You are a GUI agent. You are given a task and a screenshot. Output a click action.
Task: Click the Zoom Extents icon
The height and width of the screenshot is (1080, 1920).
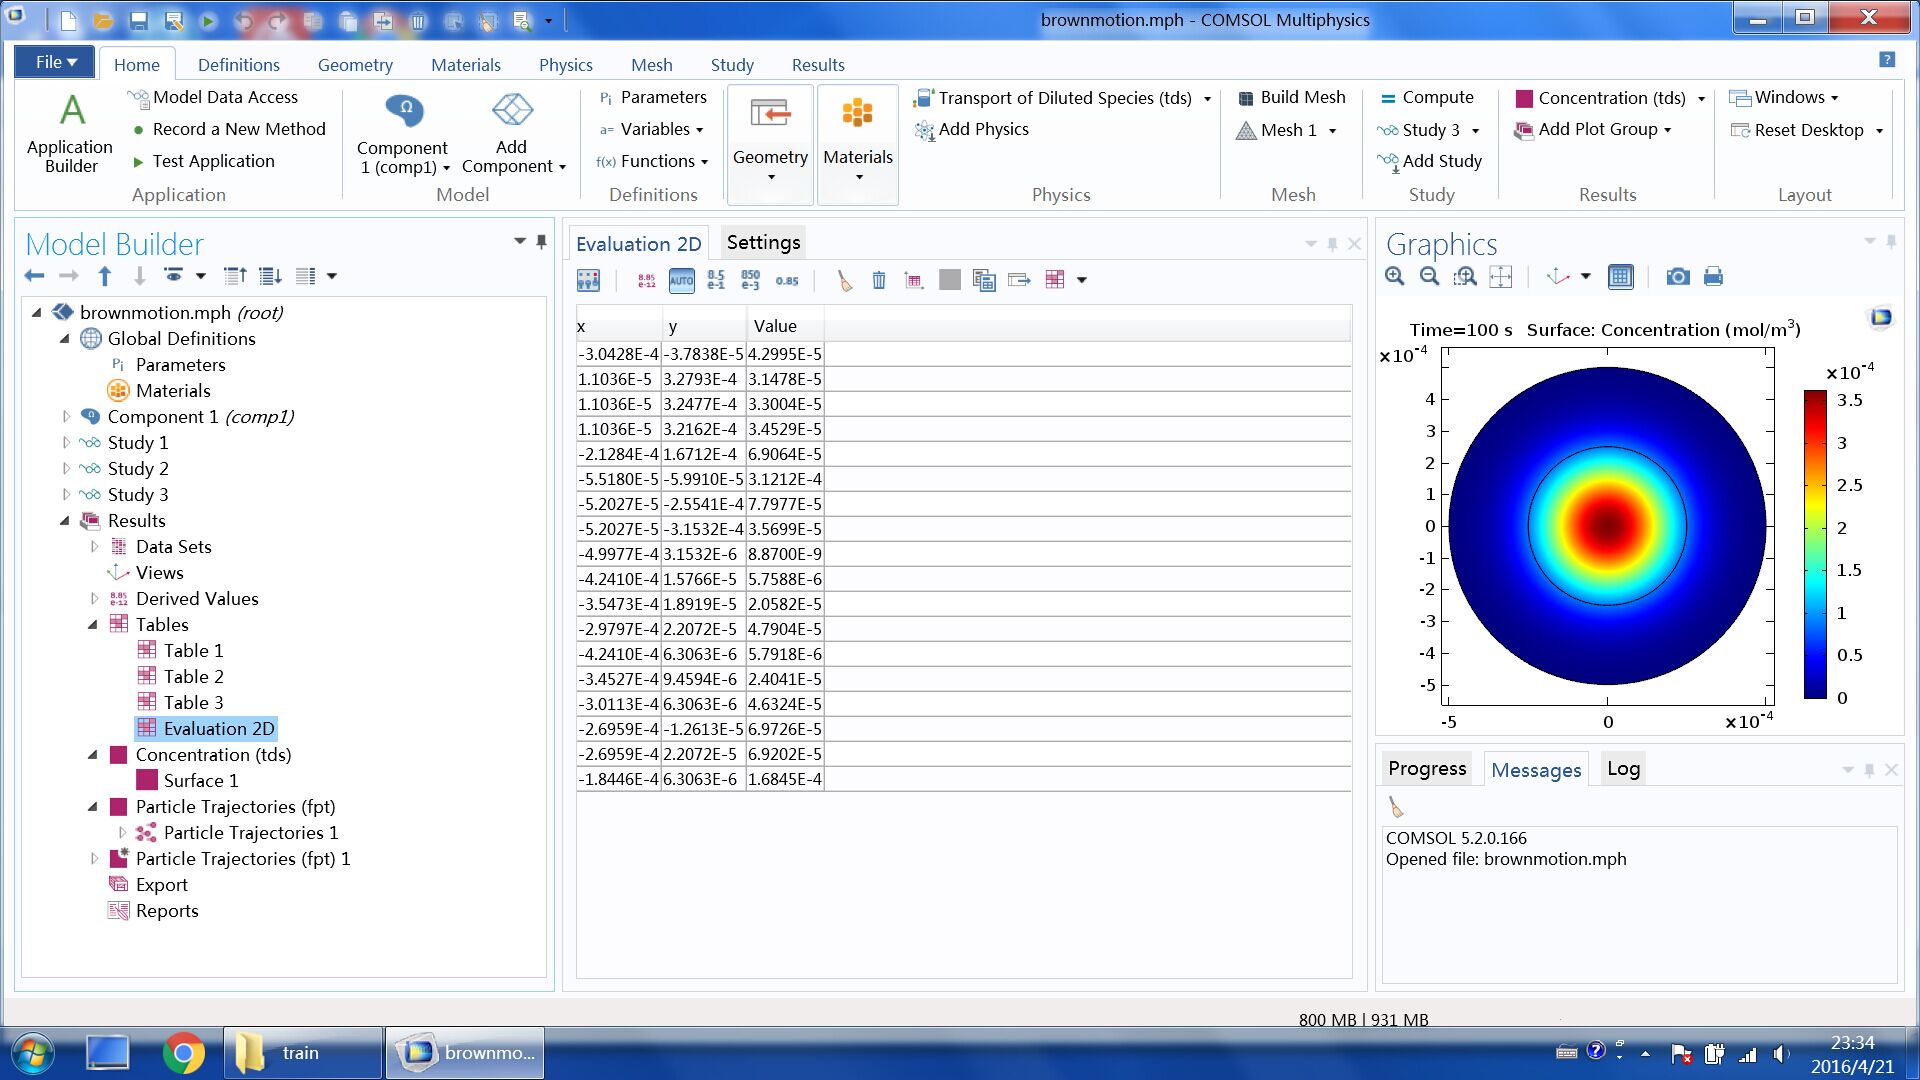pos(1500,277)
